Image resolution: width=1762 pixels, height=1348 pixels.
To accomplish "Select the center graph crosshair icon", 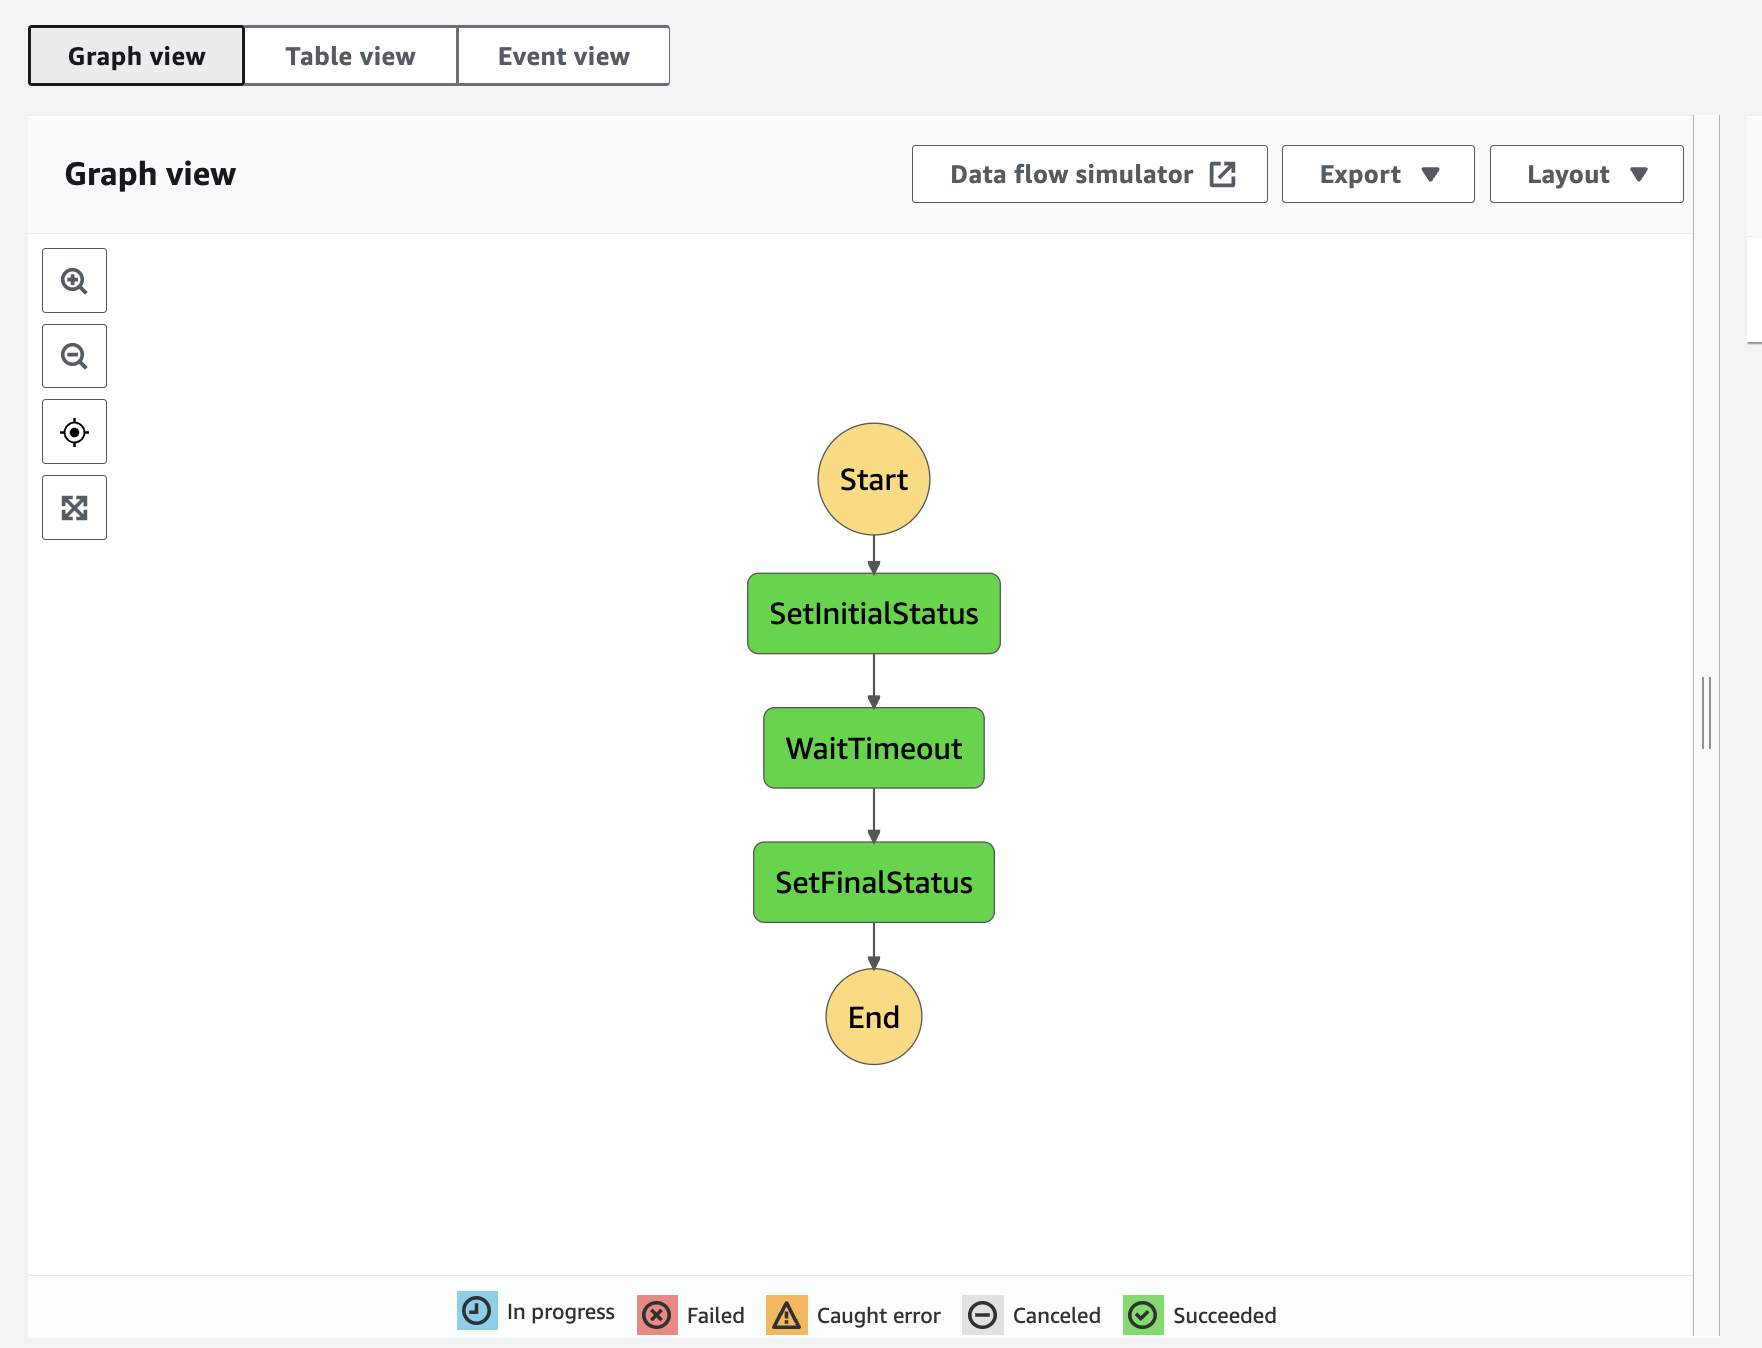I will coord(73,431).
